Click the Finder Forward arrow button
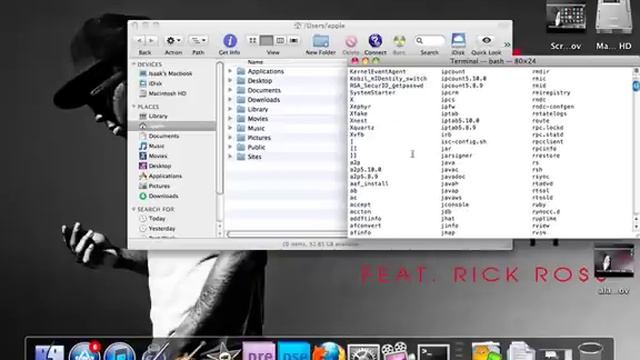This screenshot has height=360, width=640. click(x=151, y=40)
